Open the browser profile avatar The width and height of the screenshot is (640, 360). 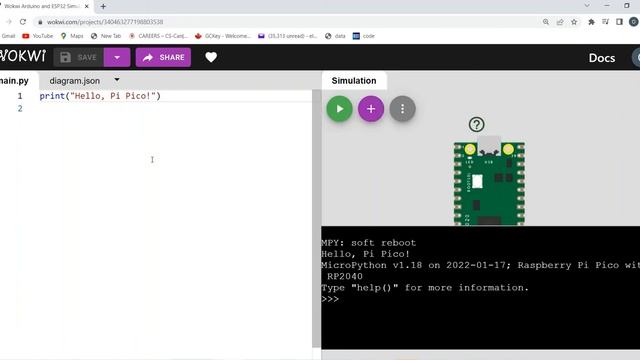[x=634, y=22]
